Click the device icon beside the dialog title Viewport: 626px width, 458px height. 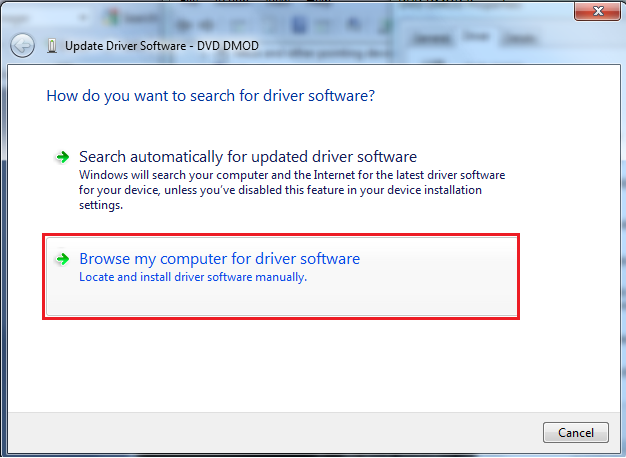coord(52,46)
